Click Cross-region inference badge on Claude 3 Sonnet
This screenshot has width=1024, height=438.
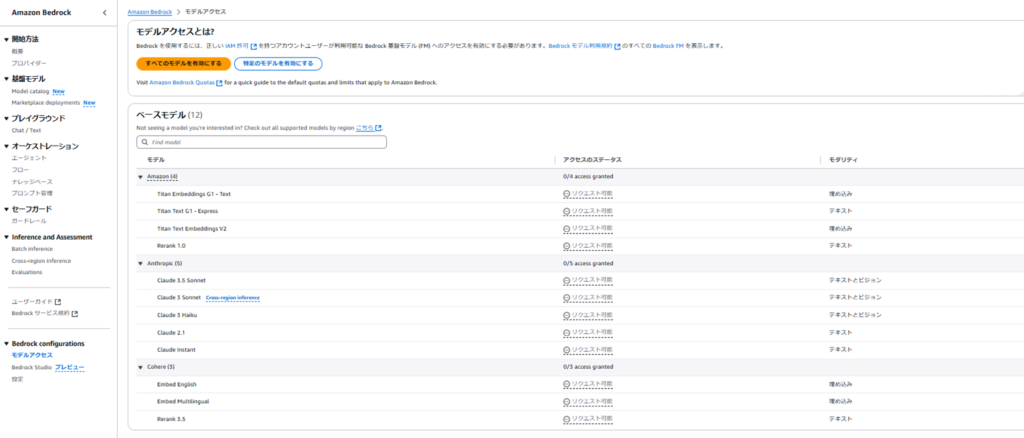click(232, 298)
